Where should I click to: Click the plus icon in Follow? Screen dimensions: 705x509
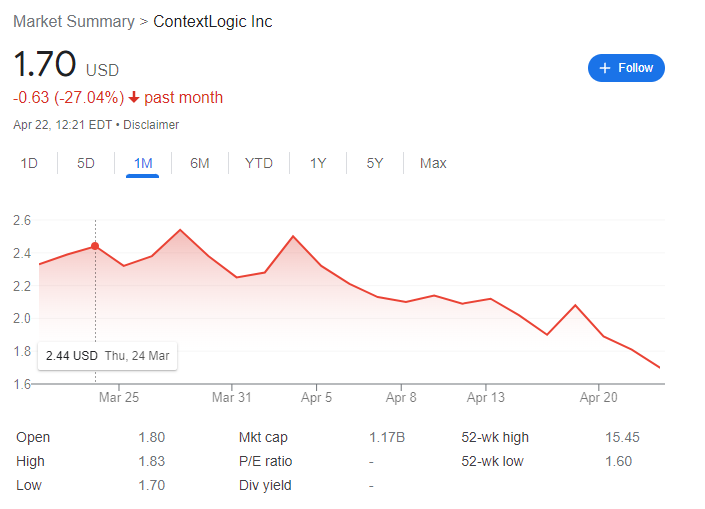(604, 68)
